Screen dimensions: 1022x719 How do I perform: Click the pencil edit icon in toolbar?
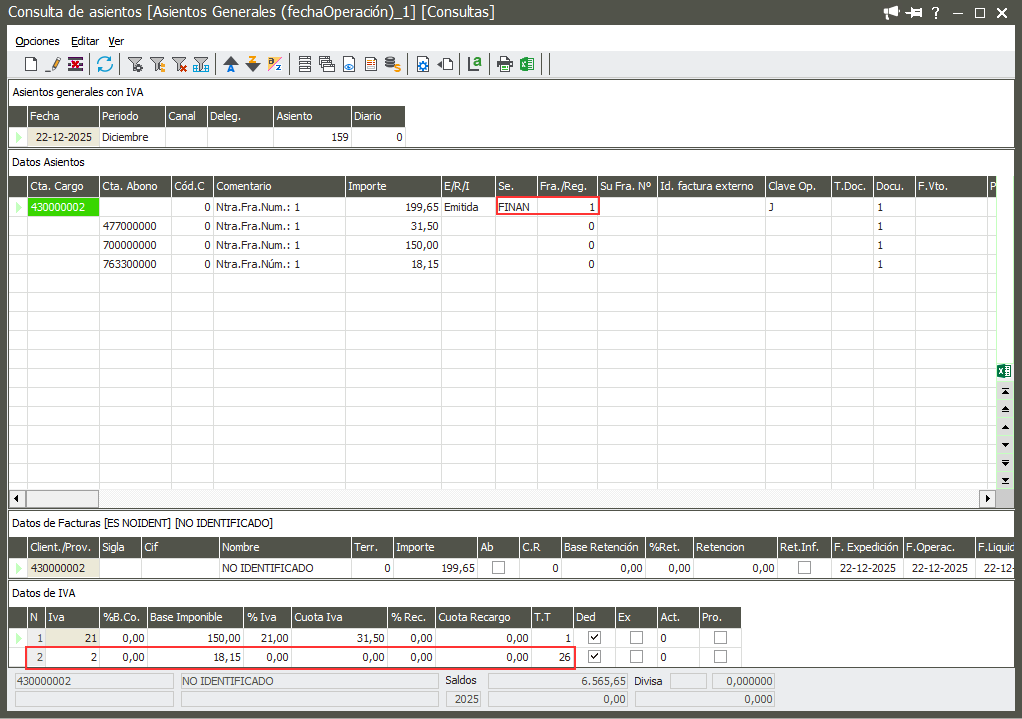[54, 64]
